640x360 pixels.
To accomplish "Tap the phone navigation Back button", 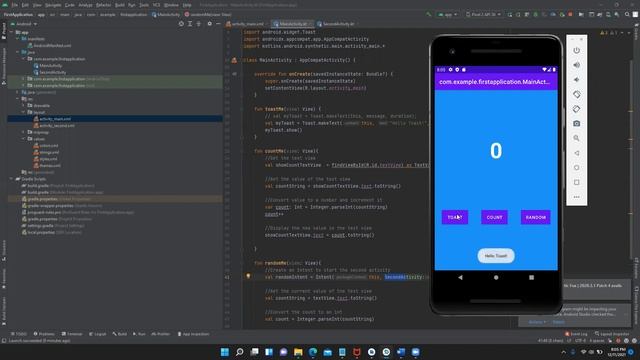I will (460, 278).
